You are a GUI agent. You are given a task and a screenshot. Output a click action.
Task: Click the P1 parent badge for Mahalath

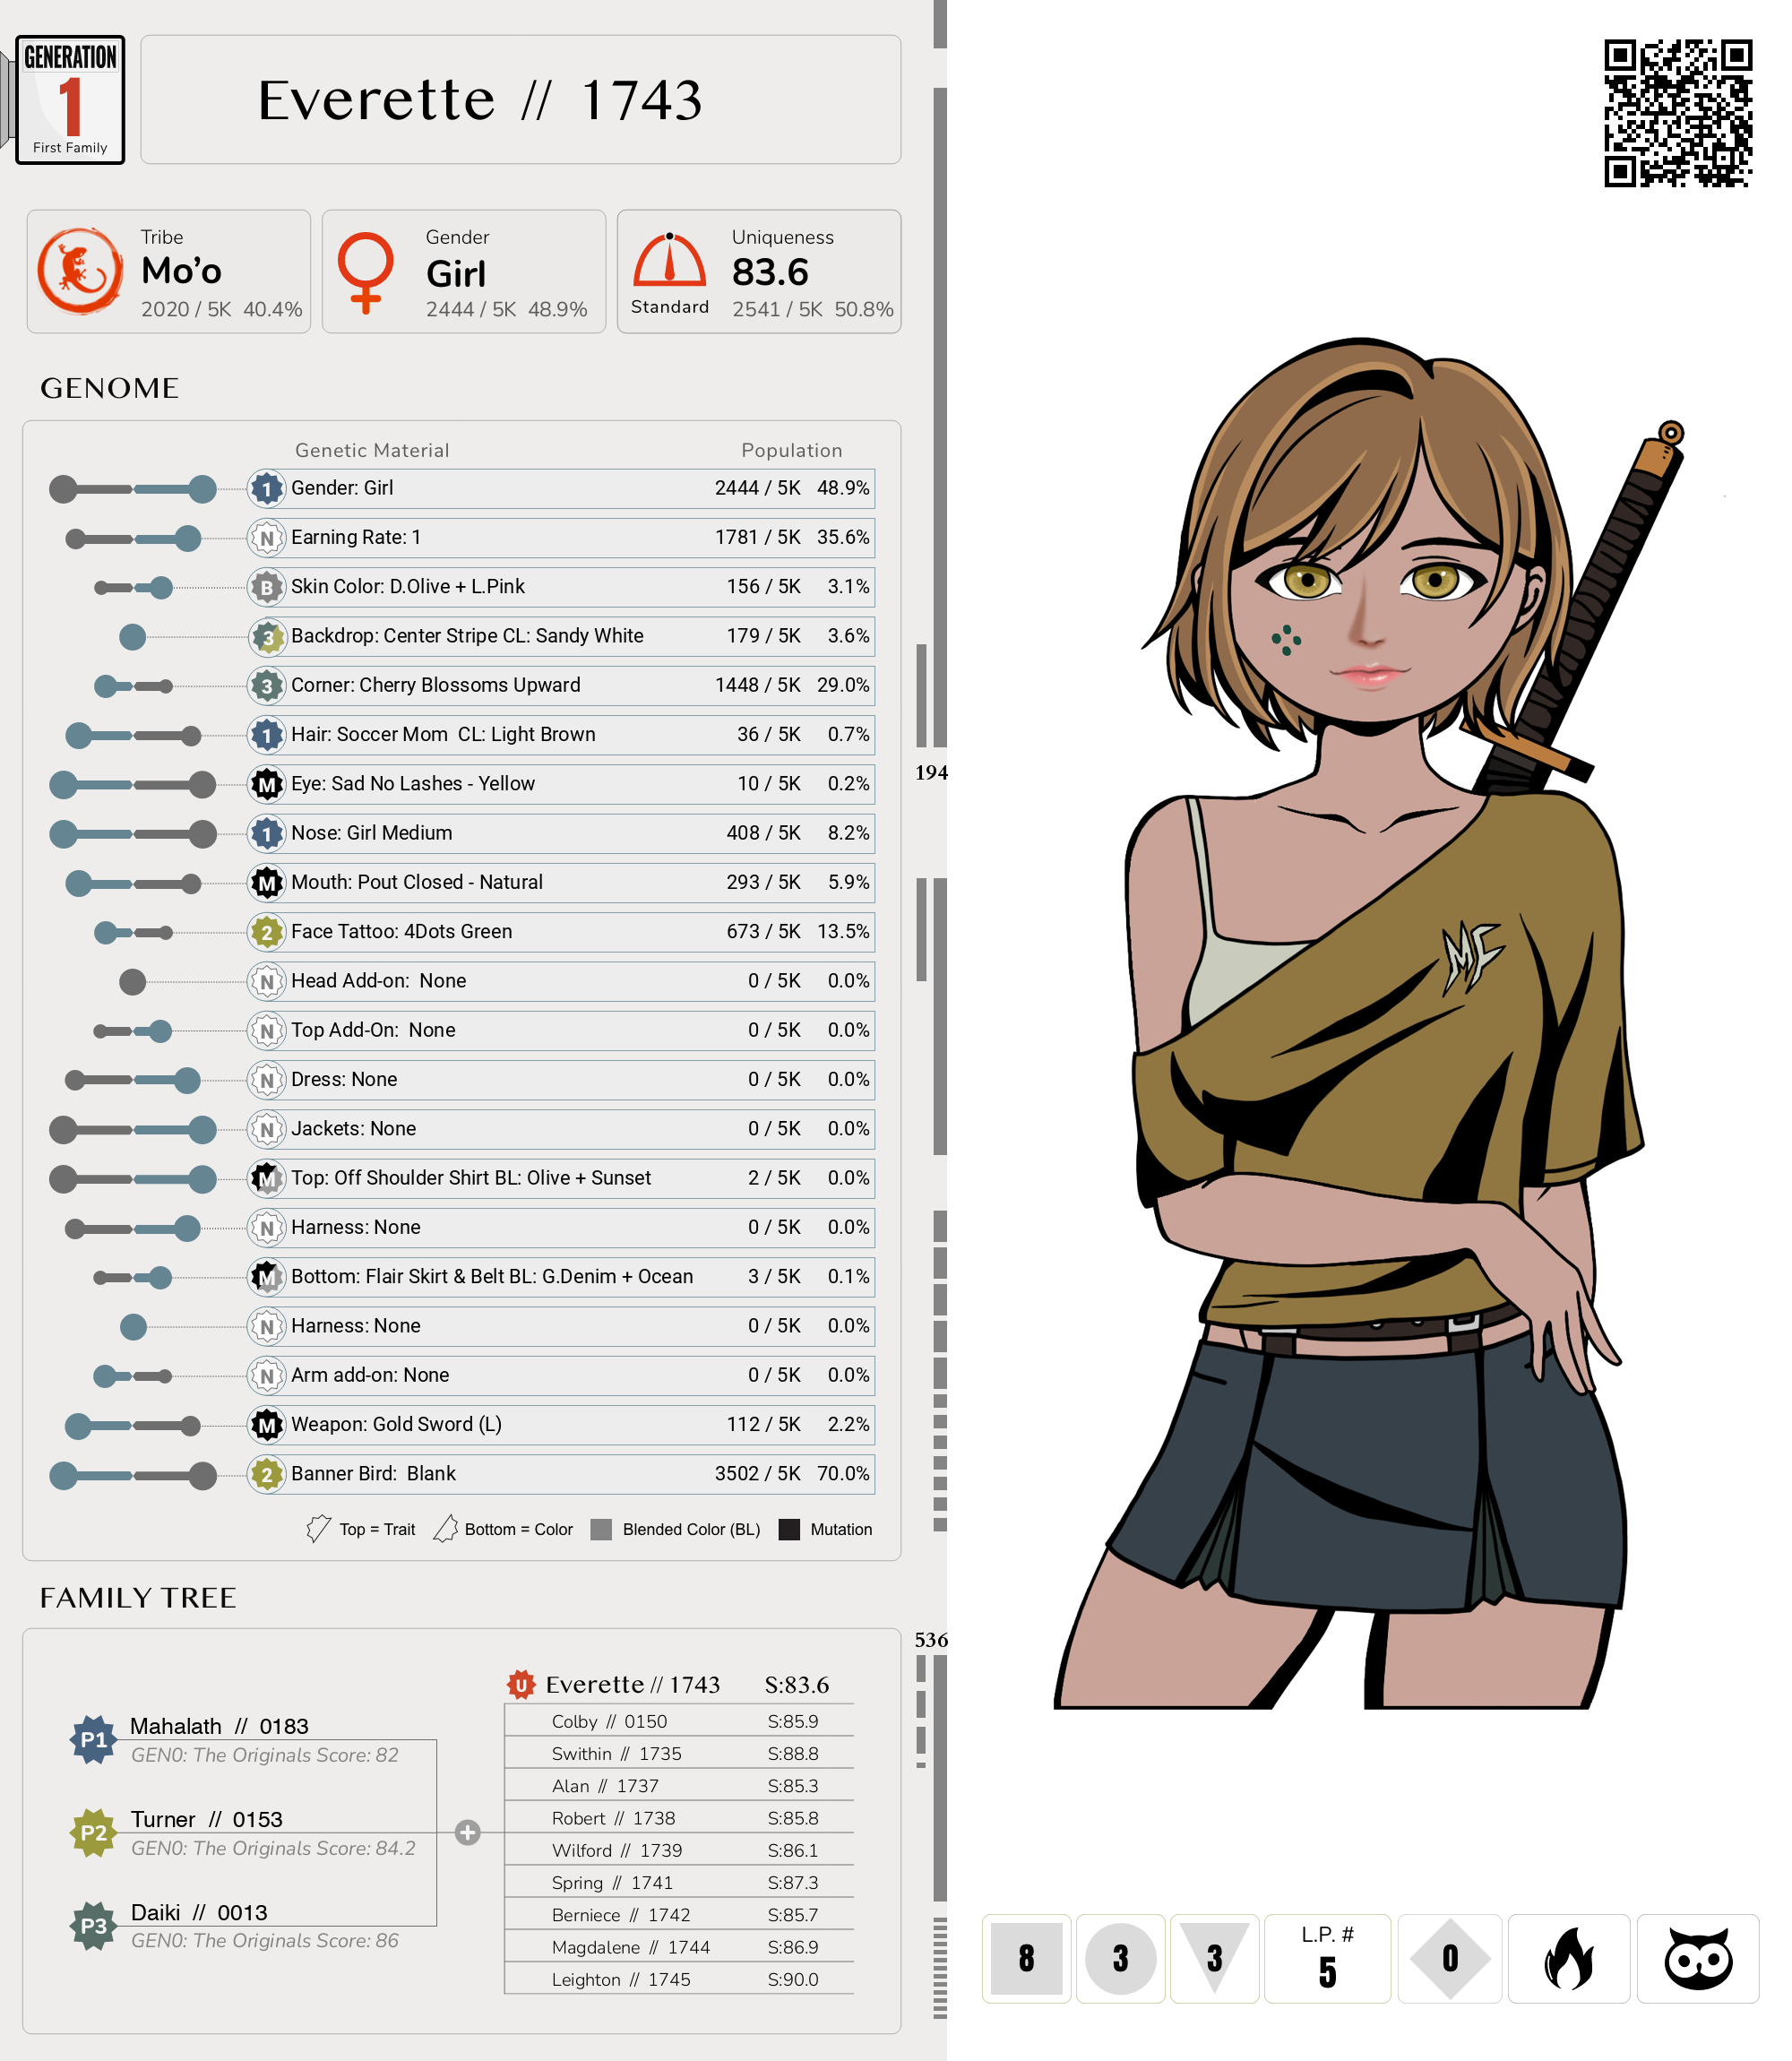(93, 1740)
